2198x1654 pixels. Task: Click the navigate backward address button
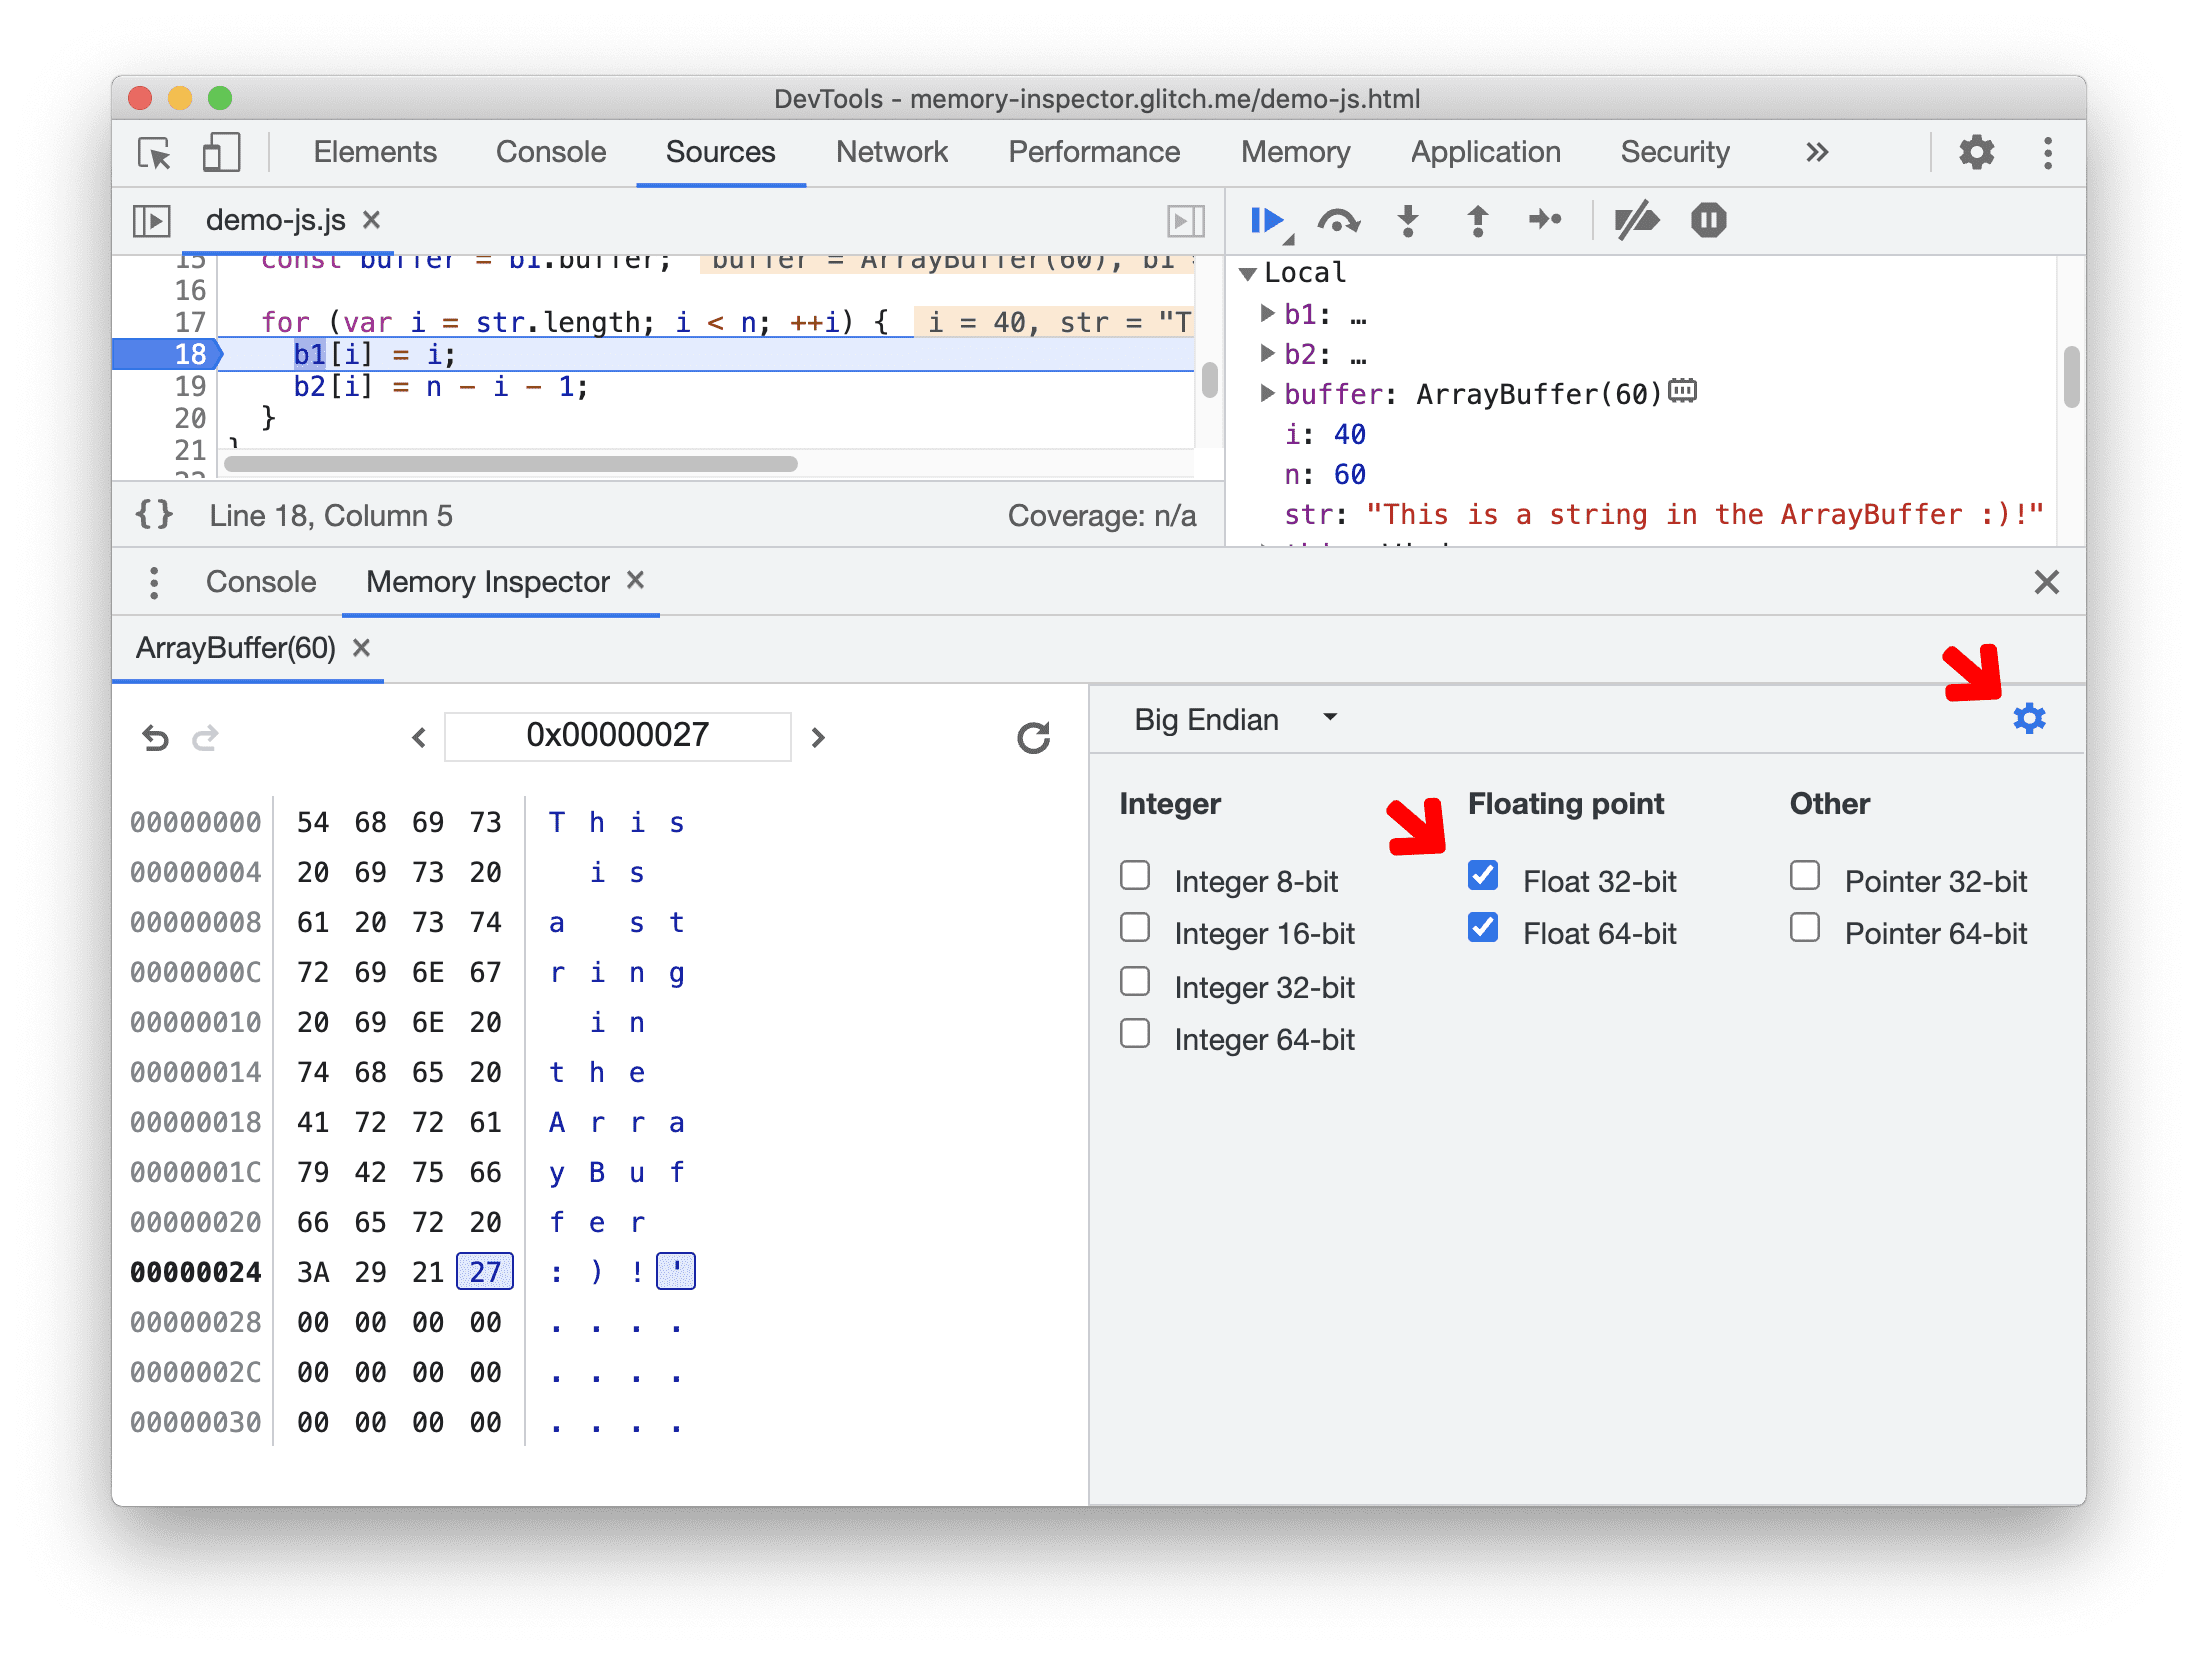(x=417, y=735)
